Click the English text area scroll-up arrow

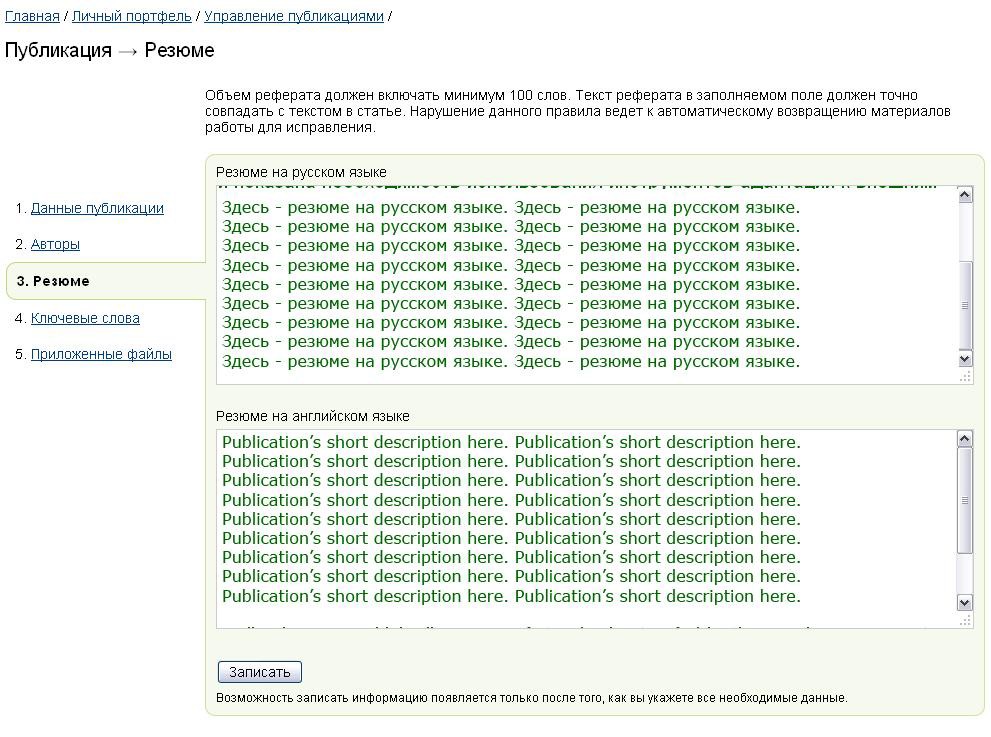point(964,439)
